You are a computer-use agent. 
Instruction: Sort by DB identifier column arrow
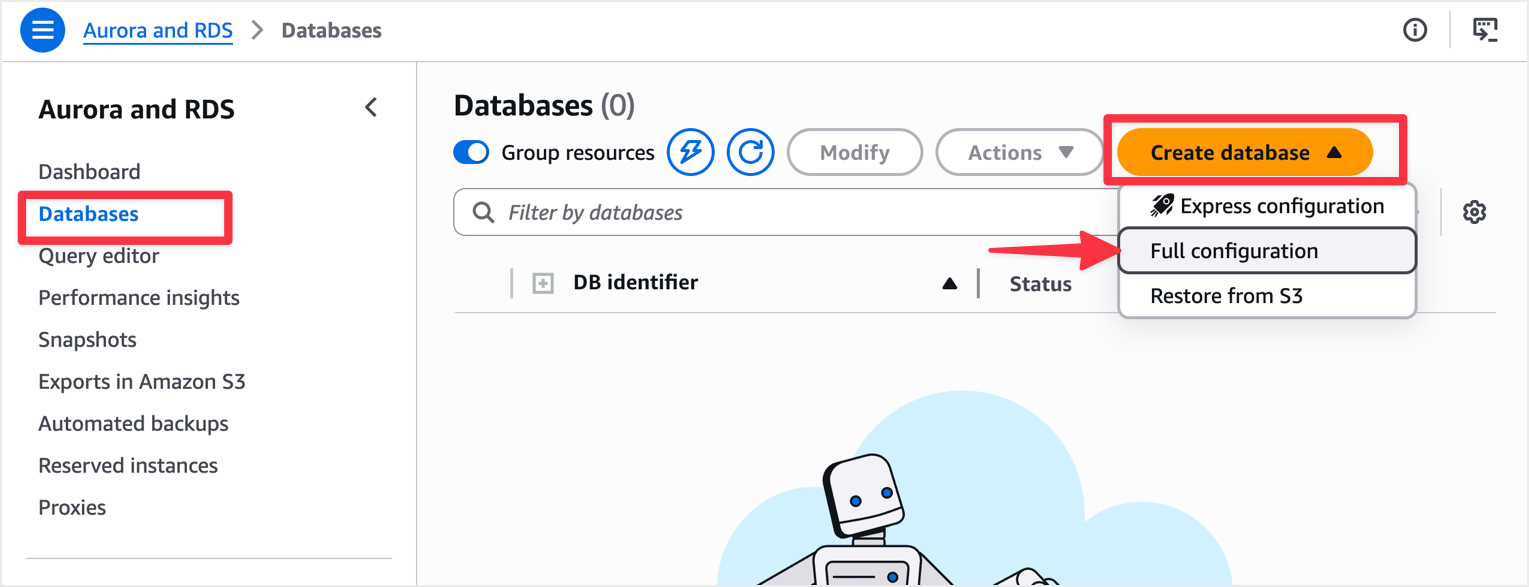click(x=949, y=284)
